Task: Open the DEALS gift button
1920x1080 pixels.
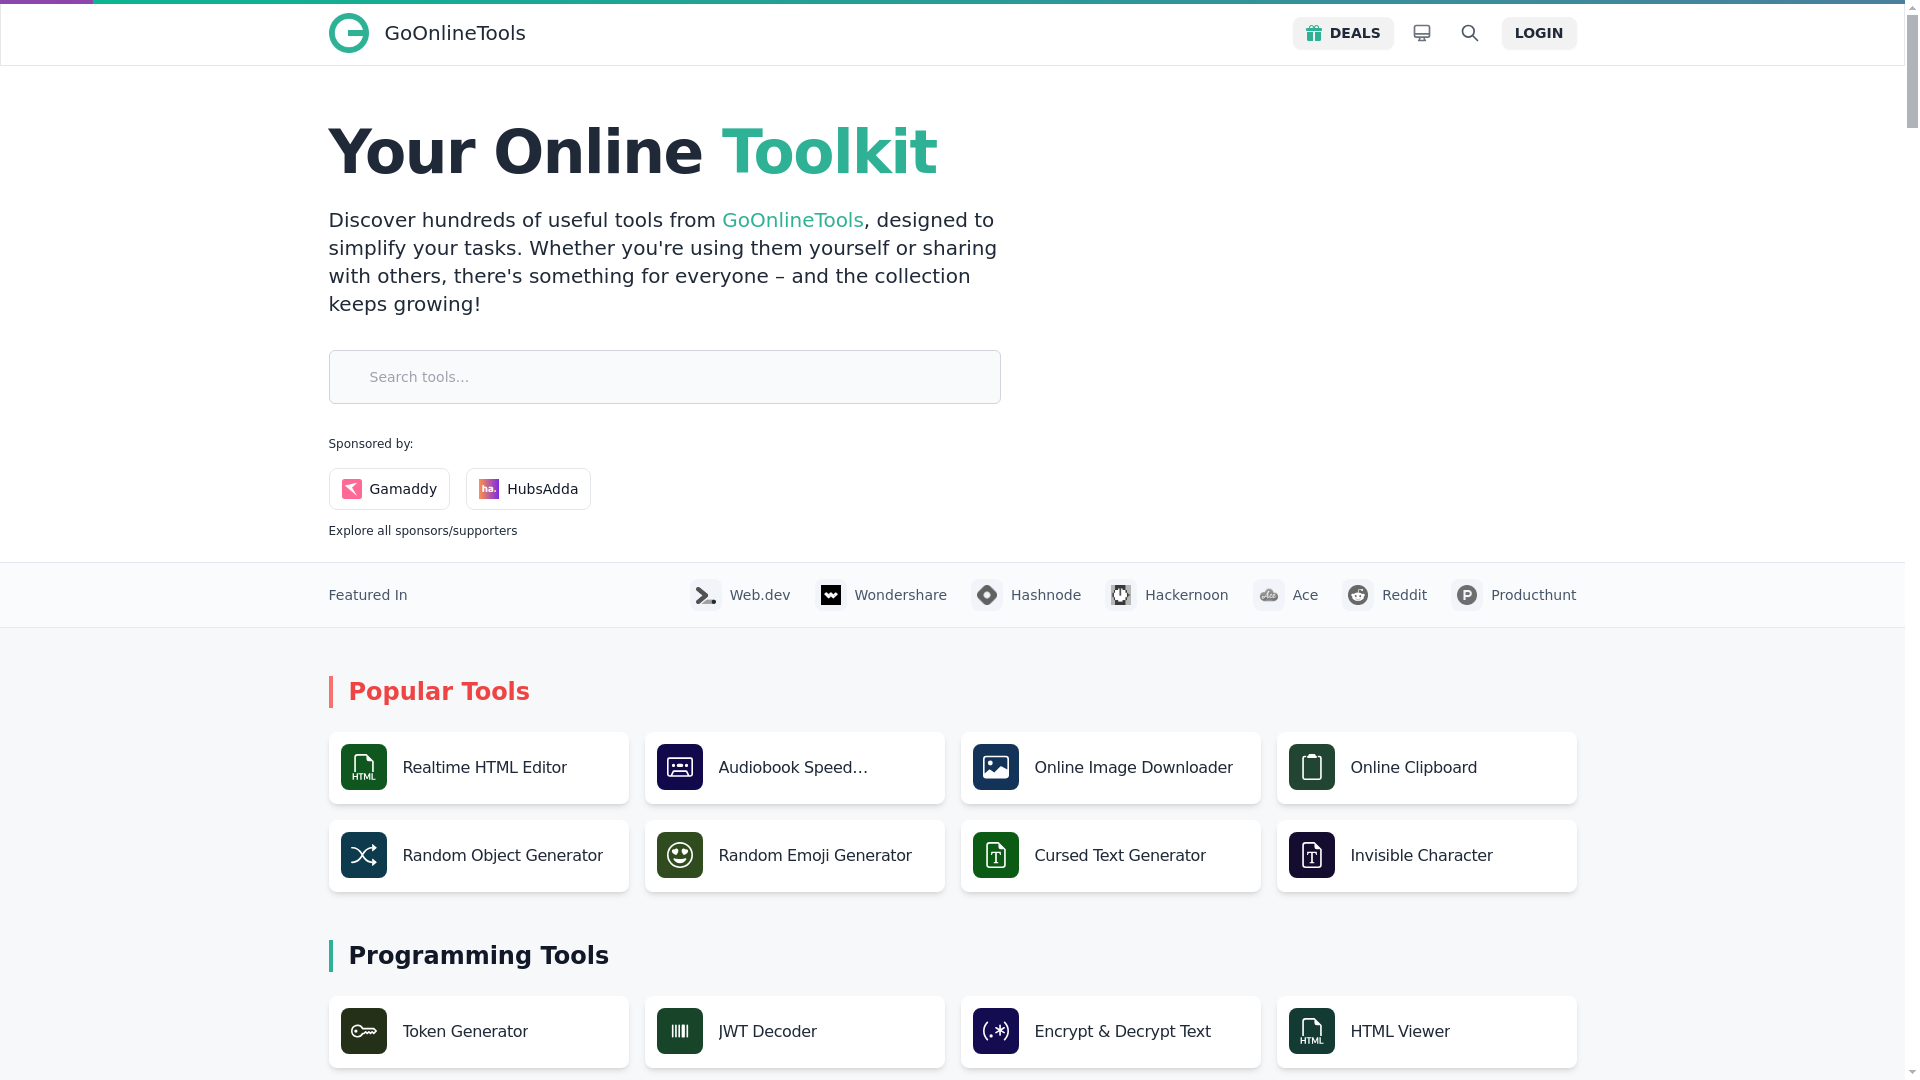Action: 1343,33
